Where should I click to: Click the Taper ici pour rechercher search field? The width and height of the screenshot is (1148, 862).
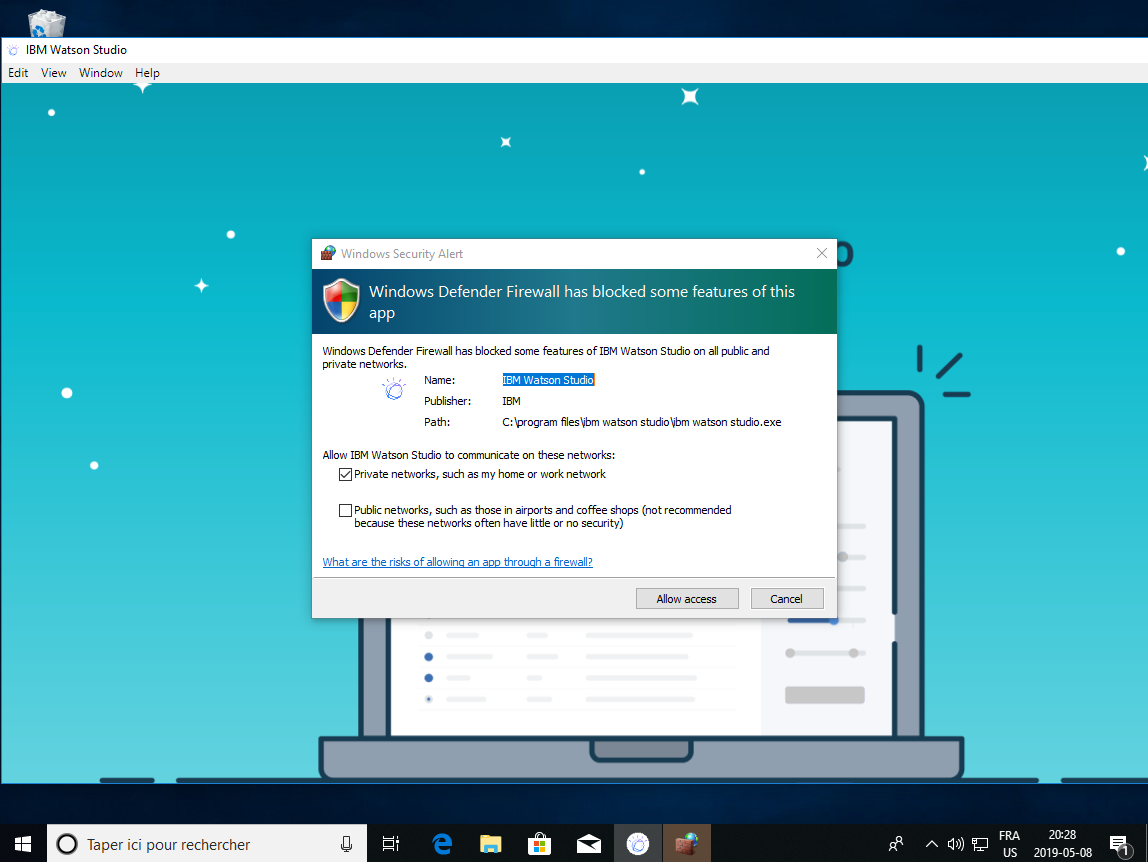coord(200,844)
